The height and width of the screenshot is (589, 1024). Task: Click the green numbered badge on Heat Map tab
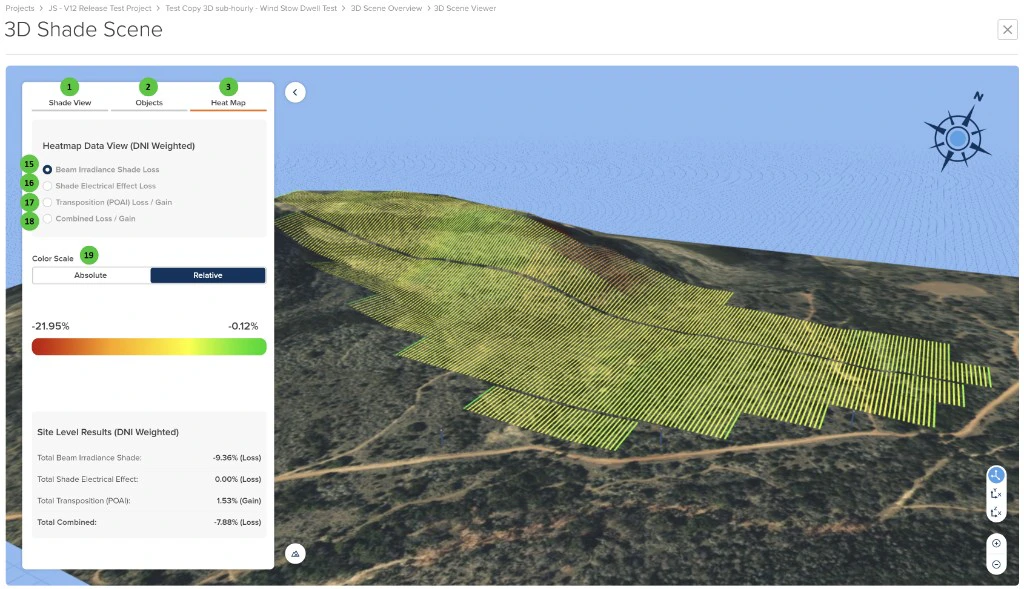(x=227, y=87)
